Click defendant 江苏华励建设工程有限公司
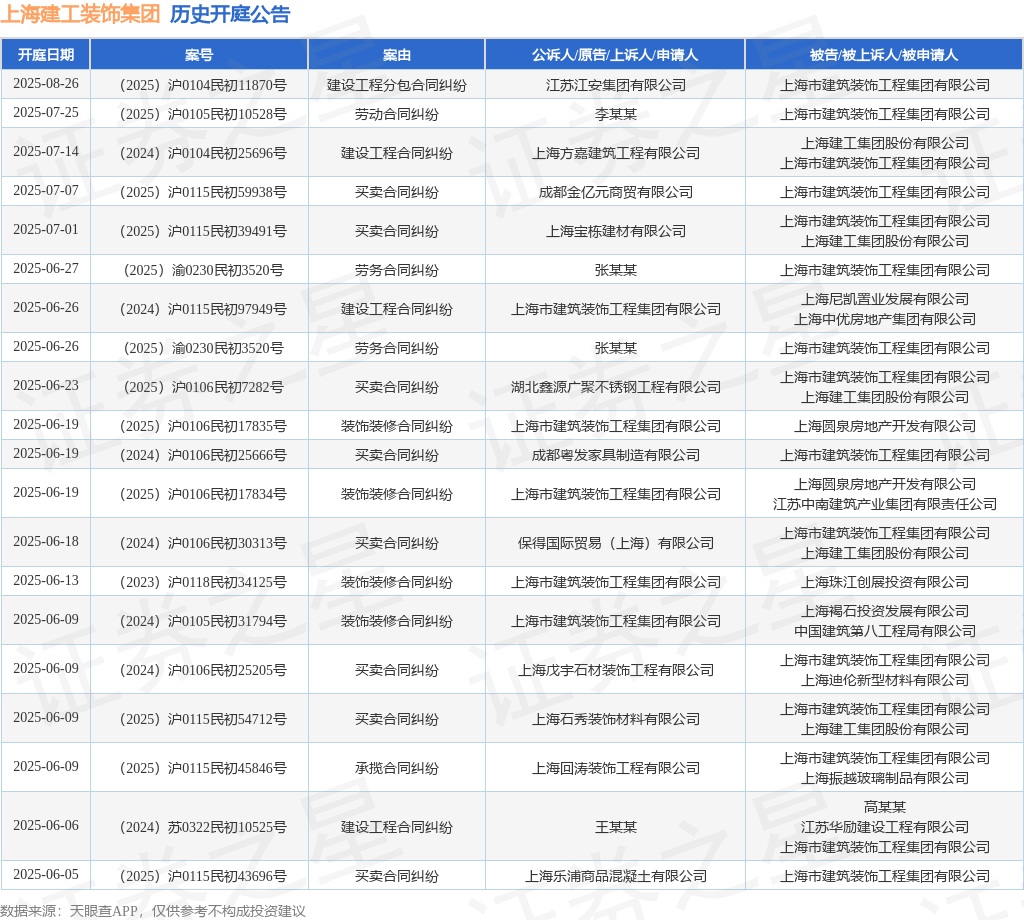This screenshot has width=1024, height=920. coord(884,827)
